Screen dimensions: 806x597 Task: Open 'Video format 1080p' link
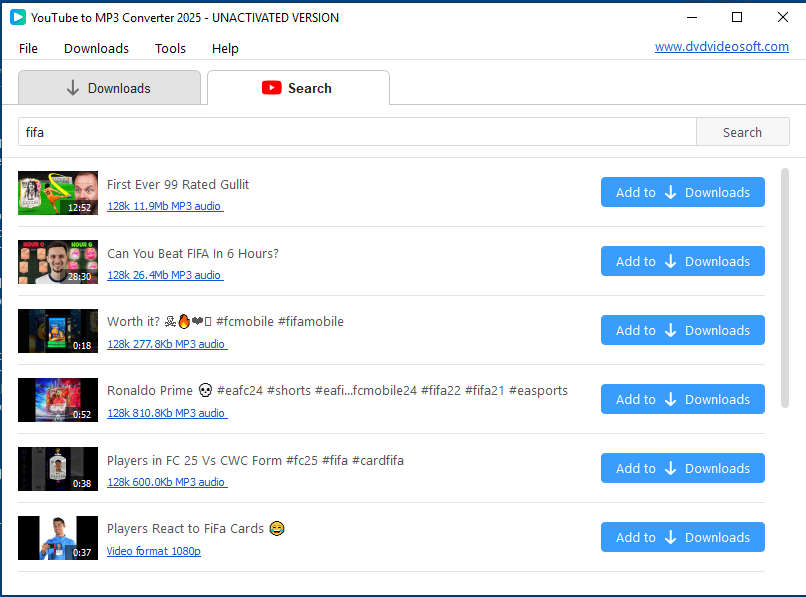click(x=154, y=551)
